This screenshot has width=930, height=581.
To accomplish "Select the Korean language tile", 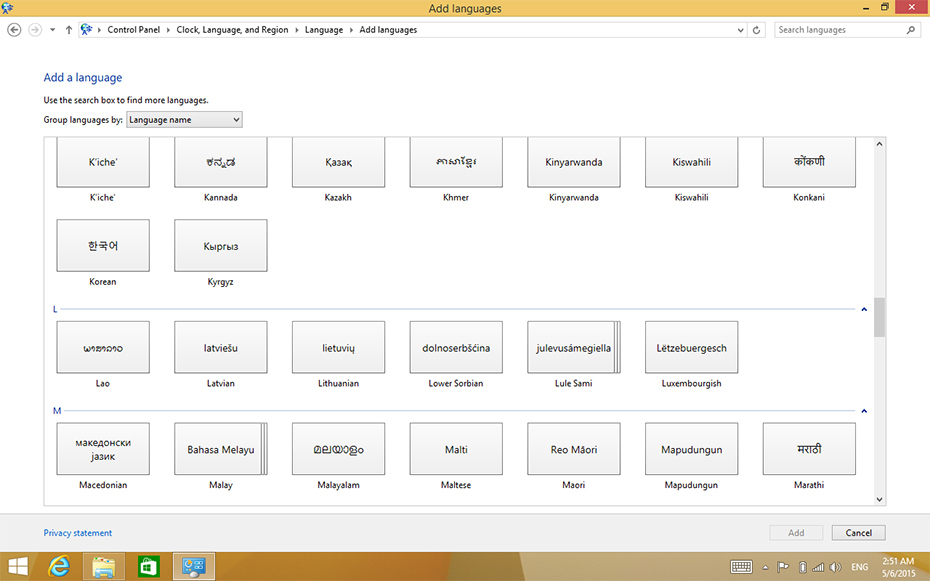I will (103, 246).
